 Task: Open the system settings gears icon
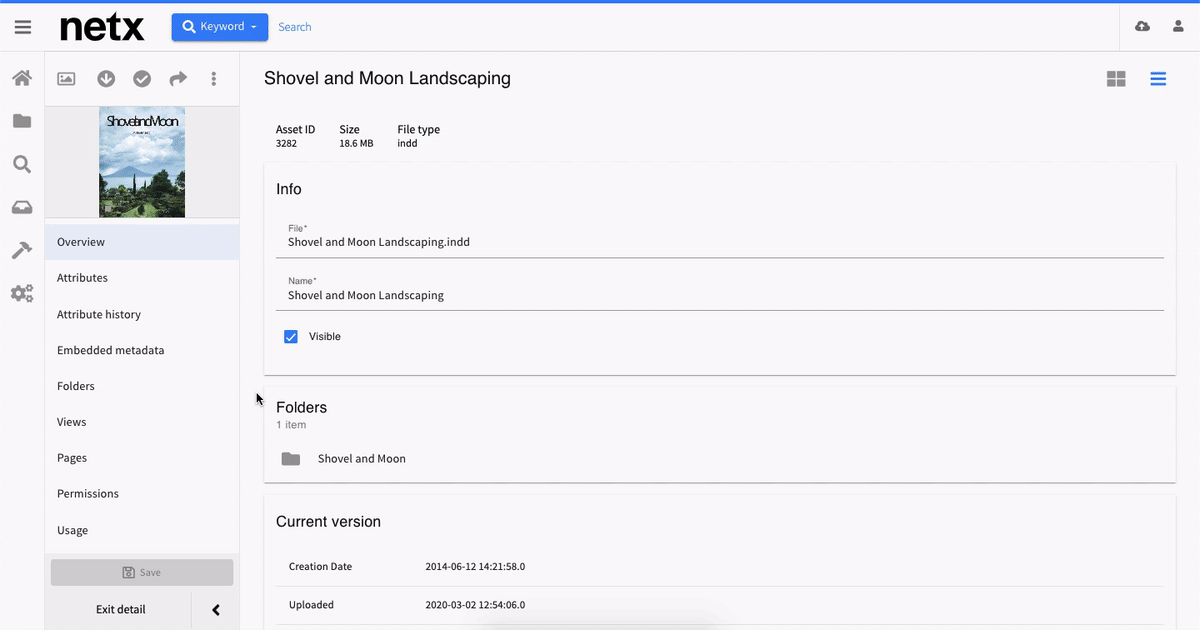point(22,294)
